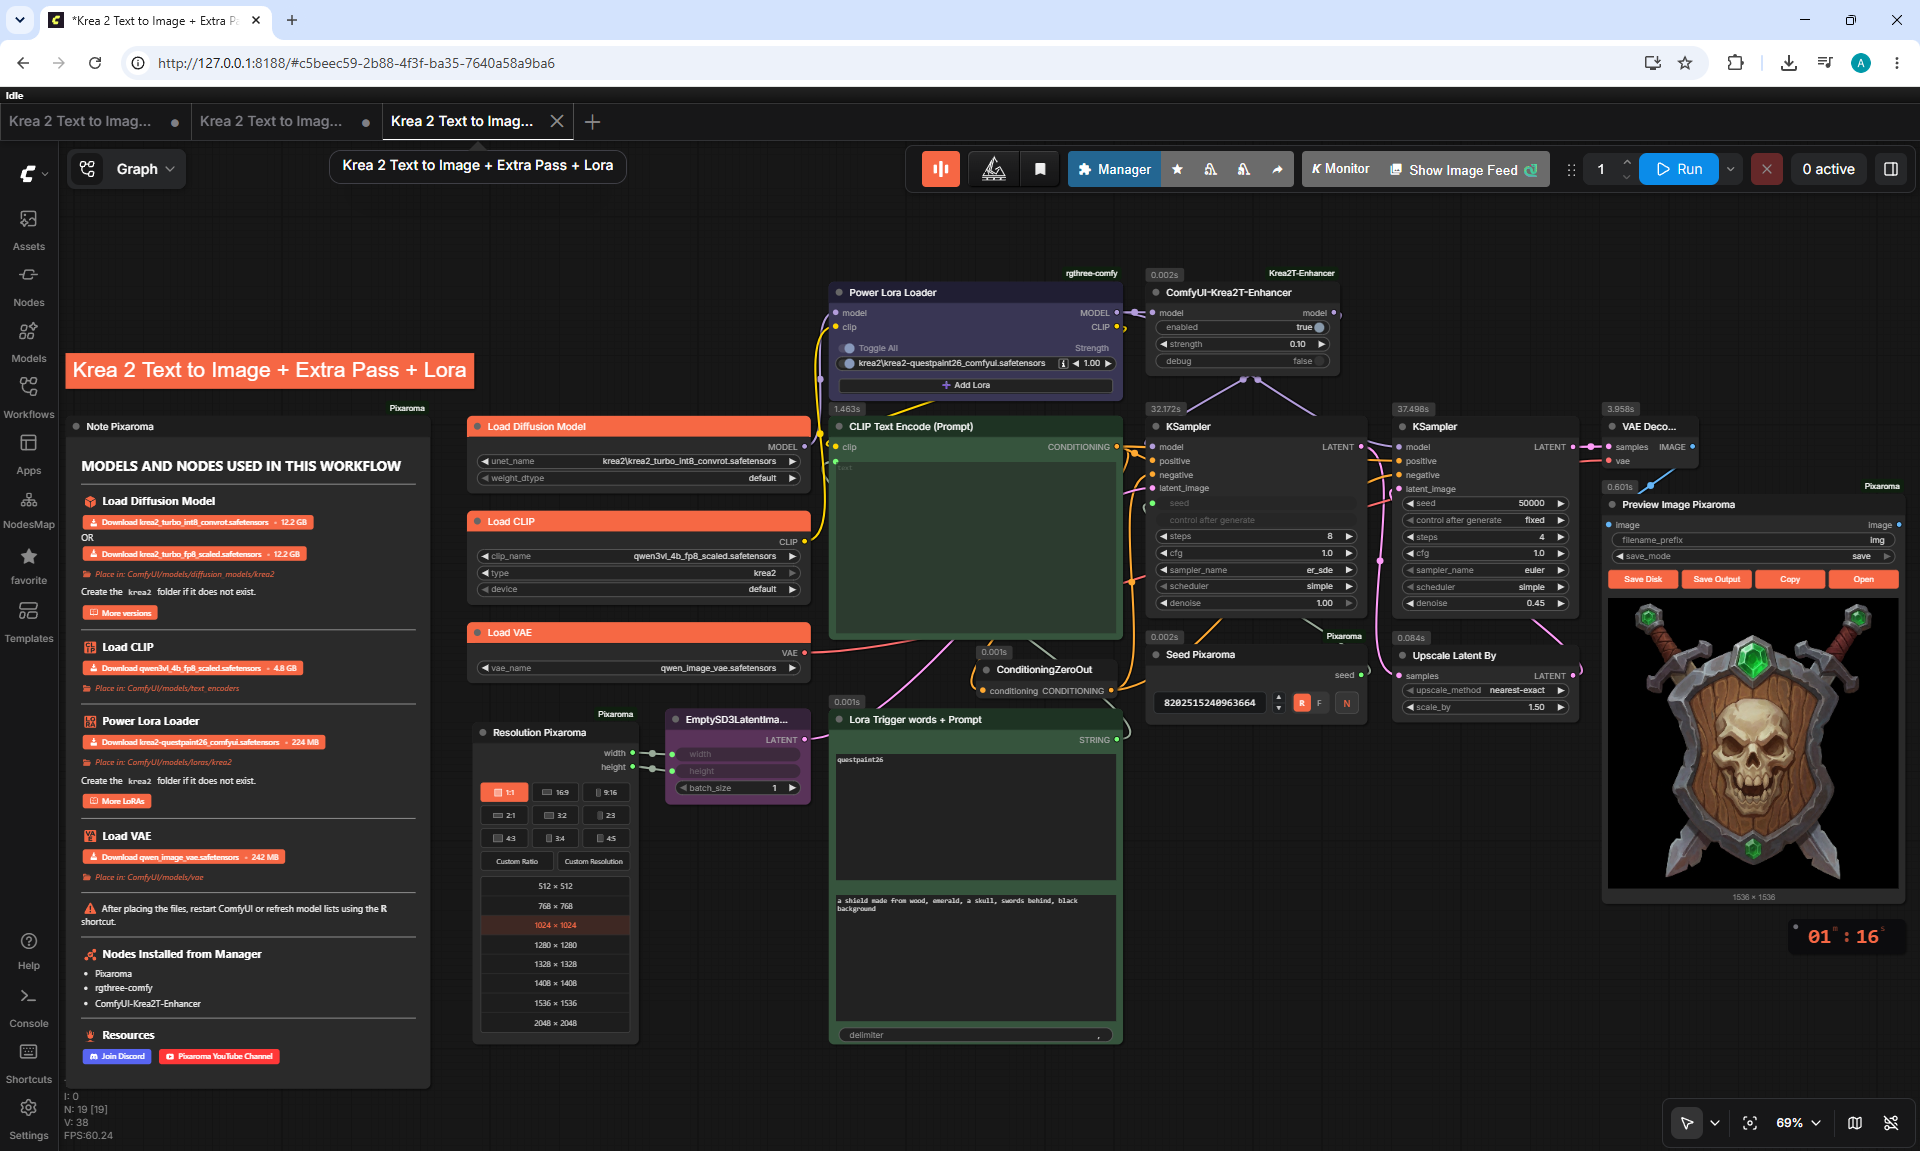Open the Pixaroma YouTube Channel link
Image resolution: width=1920 pixels, height=1151 pixels.
tap(219, 1056)
